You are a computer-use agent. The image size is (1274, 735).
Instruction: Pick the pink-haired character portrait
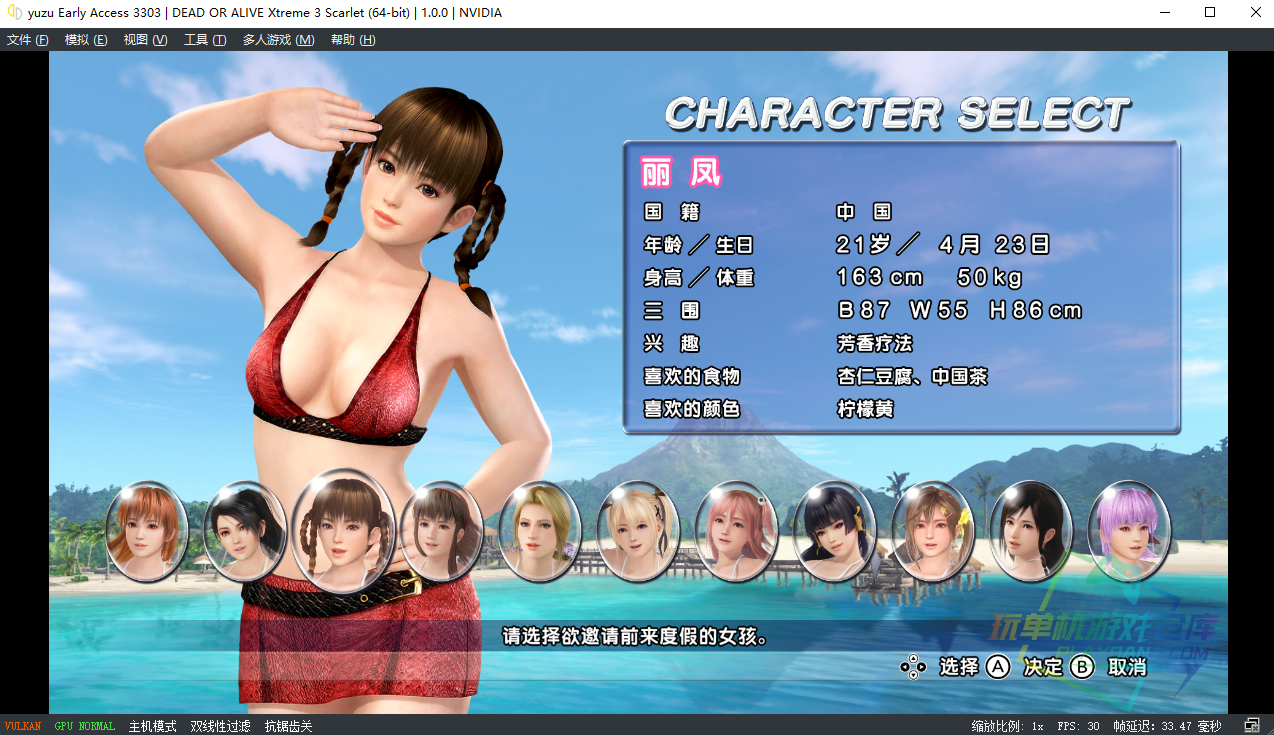tap(736, 531)
